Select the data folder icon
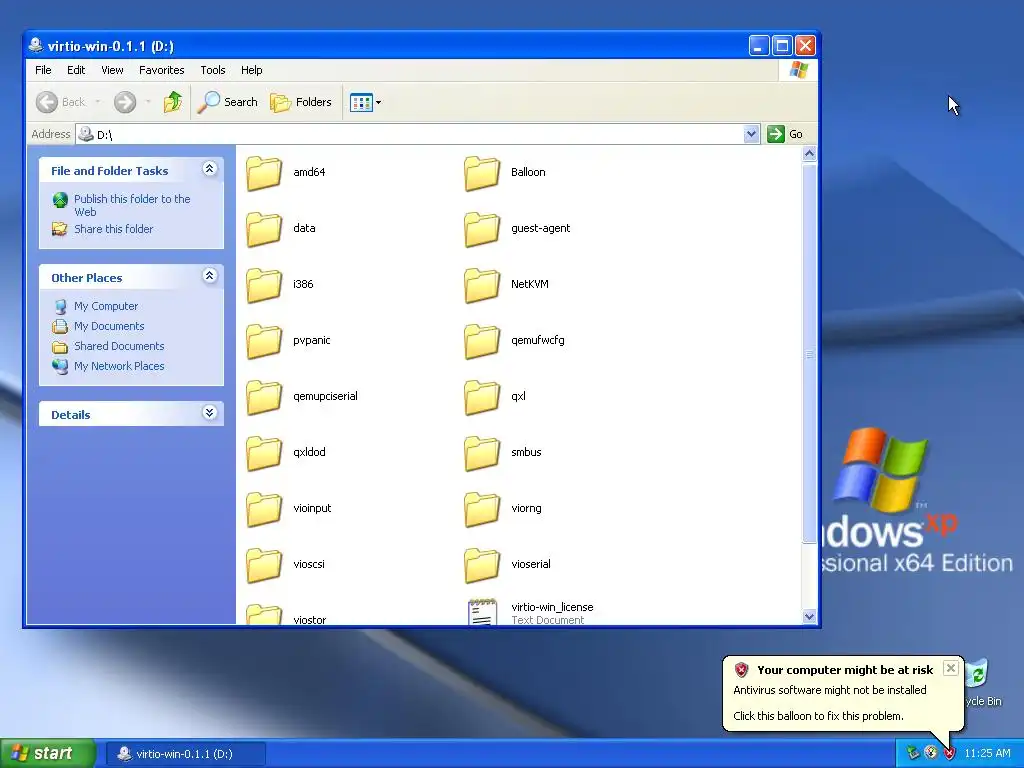The image size is (1024, 768). 264,229
